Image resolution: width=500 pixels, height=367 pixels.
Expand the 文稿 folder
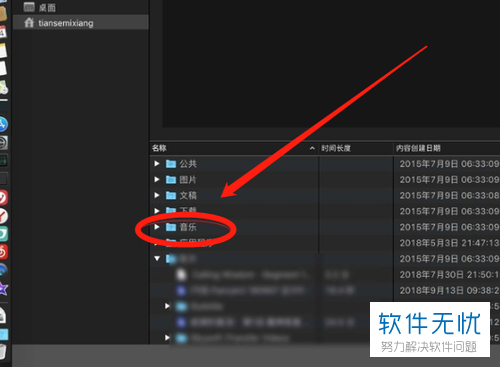157,195
